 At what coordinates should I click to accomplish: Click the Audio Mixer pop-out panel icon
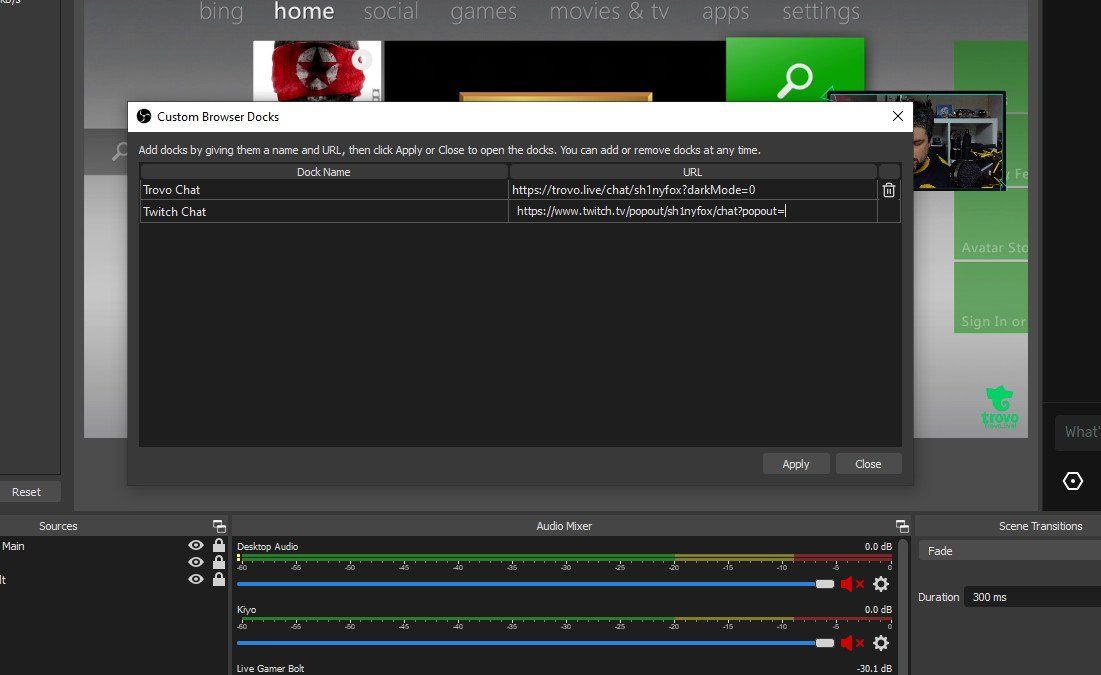click(x=901, y=525)
